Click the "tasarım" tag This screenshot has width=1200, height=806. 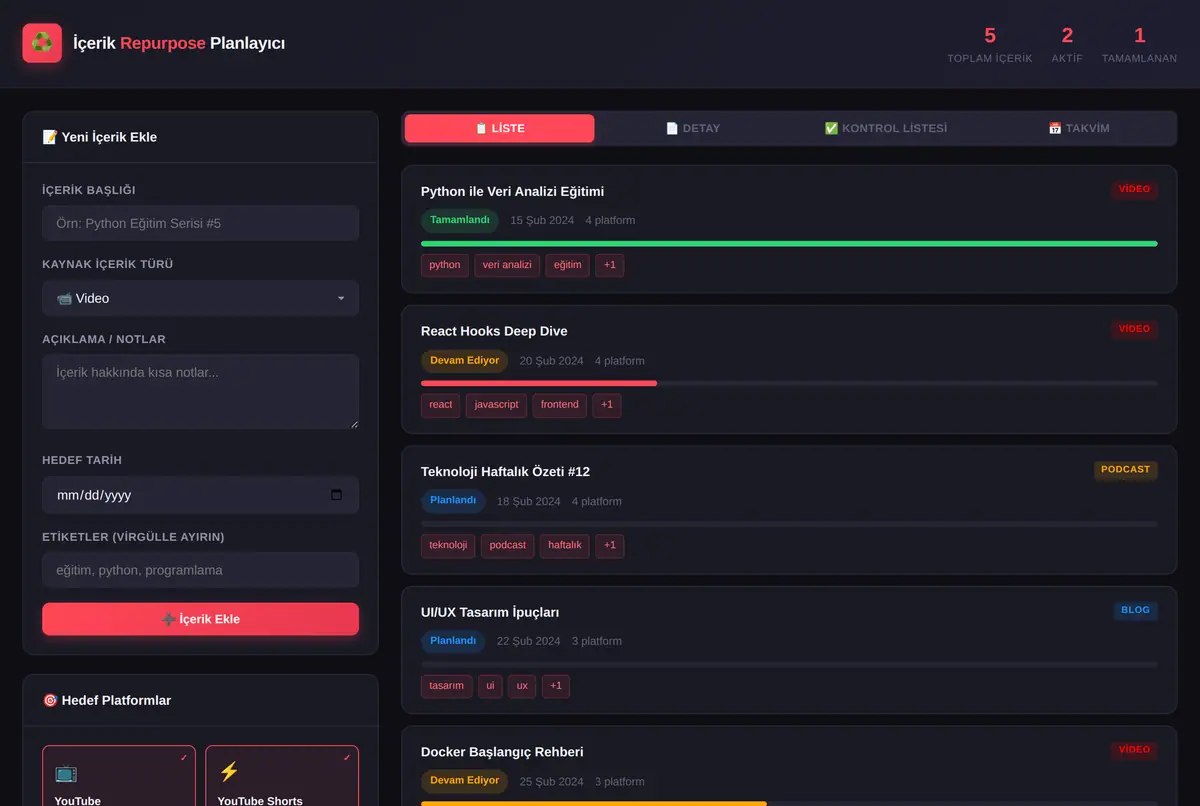tap(447, 686)
